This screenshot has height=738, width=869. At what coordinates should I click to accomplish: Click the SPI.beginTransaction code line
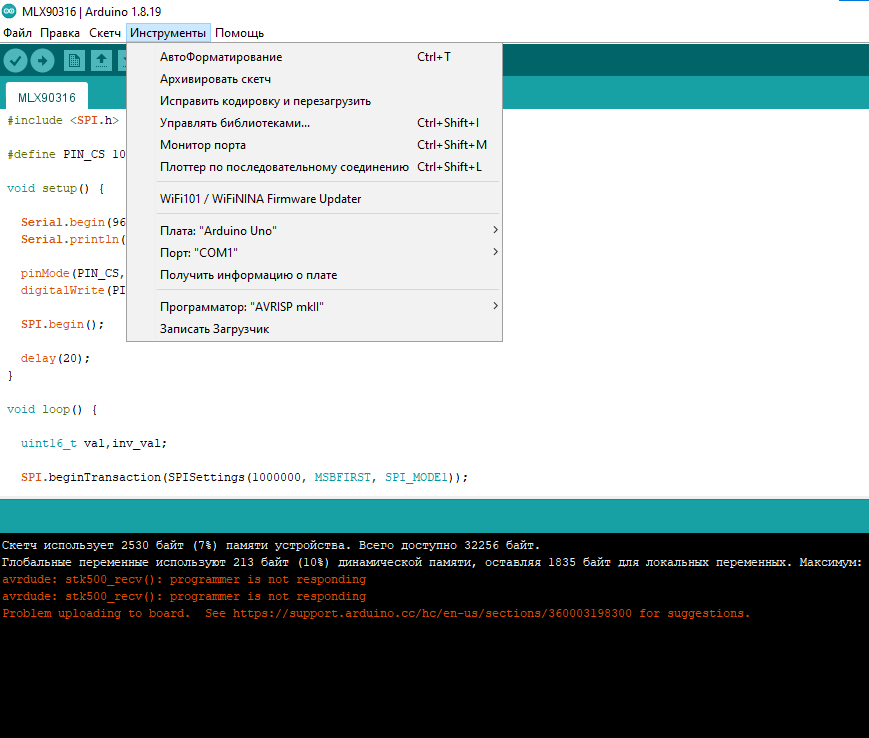coord(244,477)
